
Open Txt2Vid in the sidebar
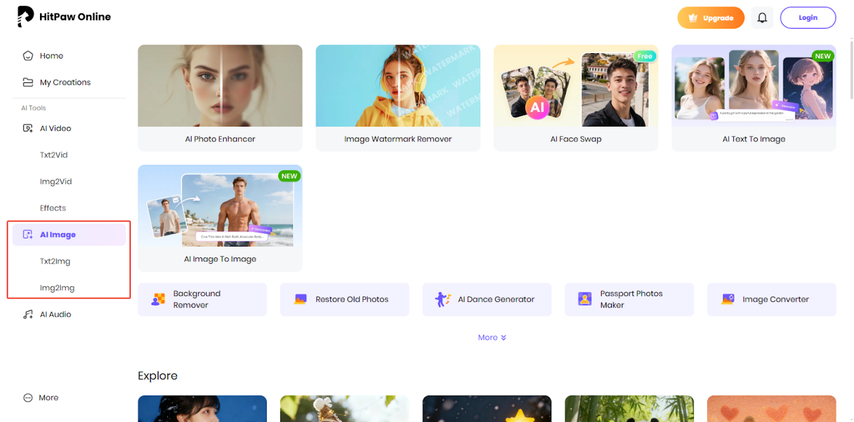[x=53, y=155]
